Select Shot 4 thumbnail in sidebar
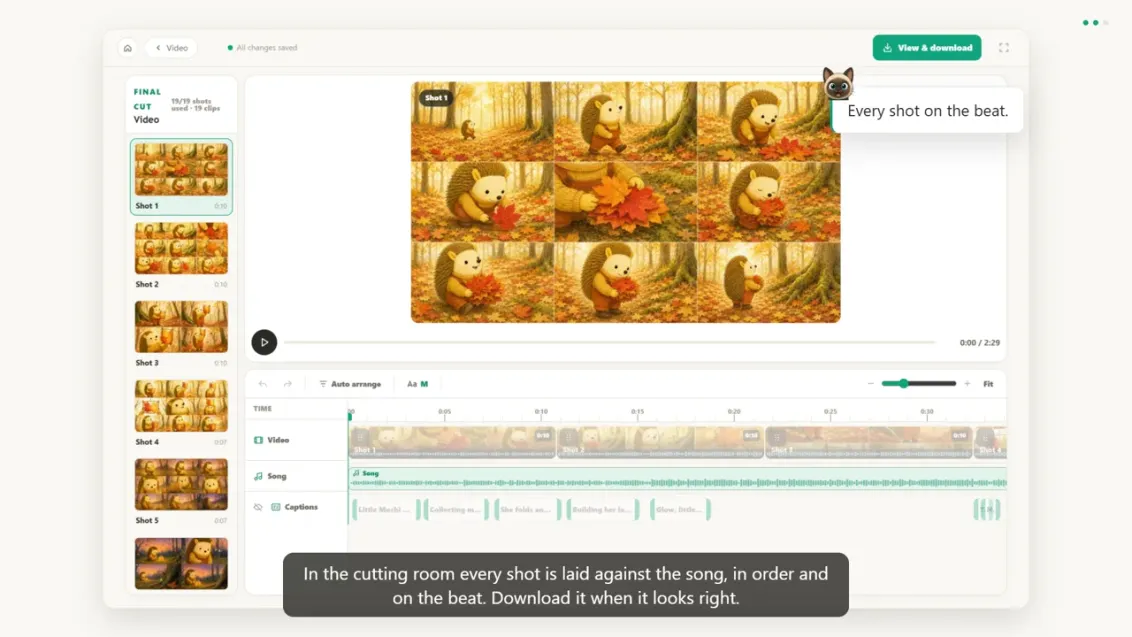 click(x=181, y=405)
